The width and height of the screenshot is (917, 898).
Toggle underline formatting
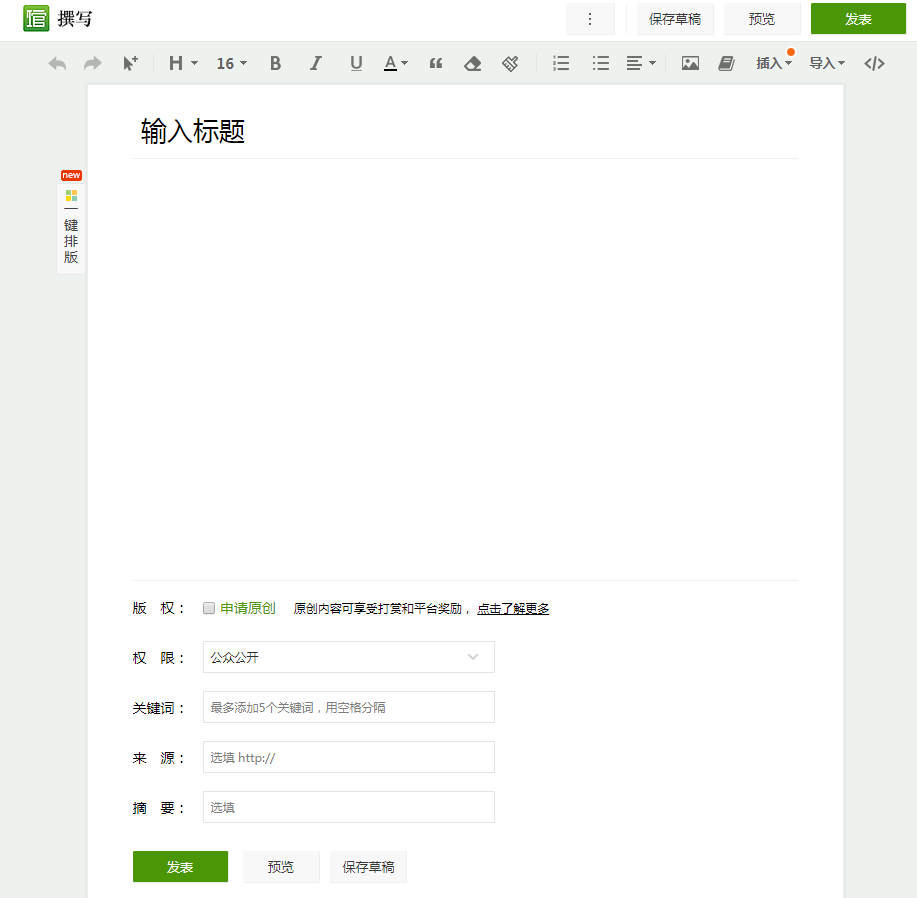coord(356,63)
